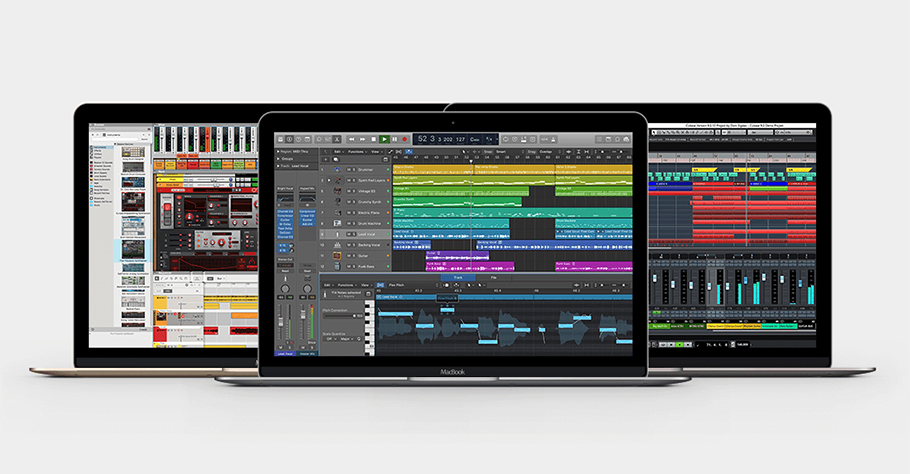
Task: Open Quick Help in Logic's control bar
Action: click(x=298, y=139)
